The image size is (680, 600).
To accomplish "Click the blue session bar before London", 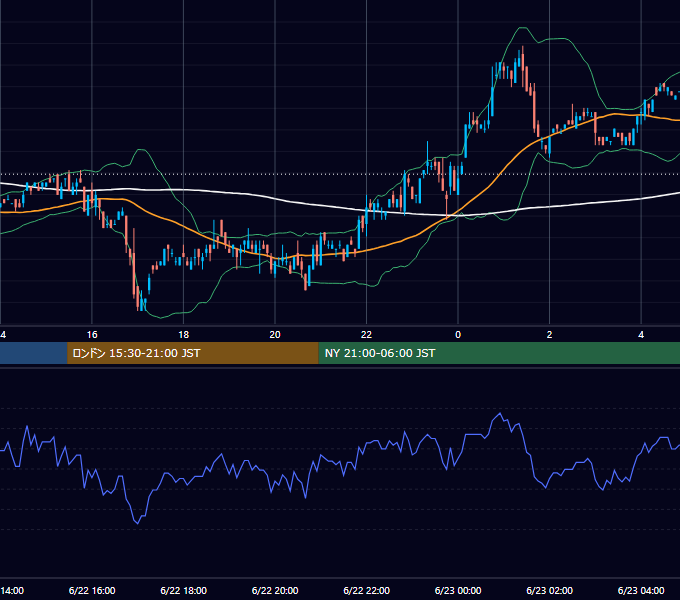I will click(x=33, y=353).
